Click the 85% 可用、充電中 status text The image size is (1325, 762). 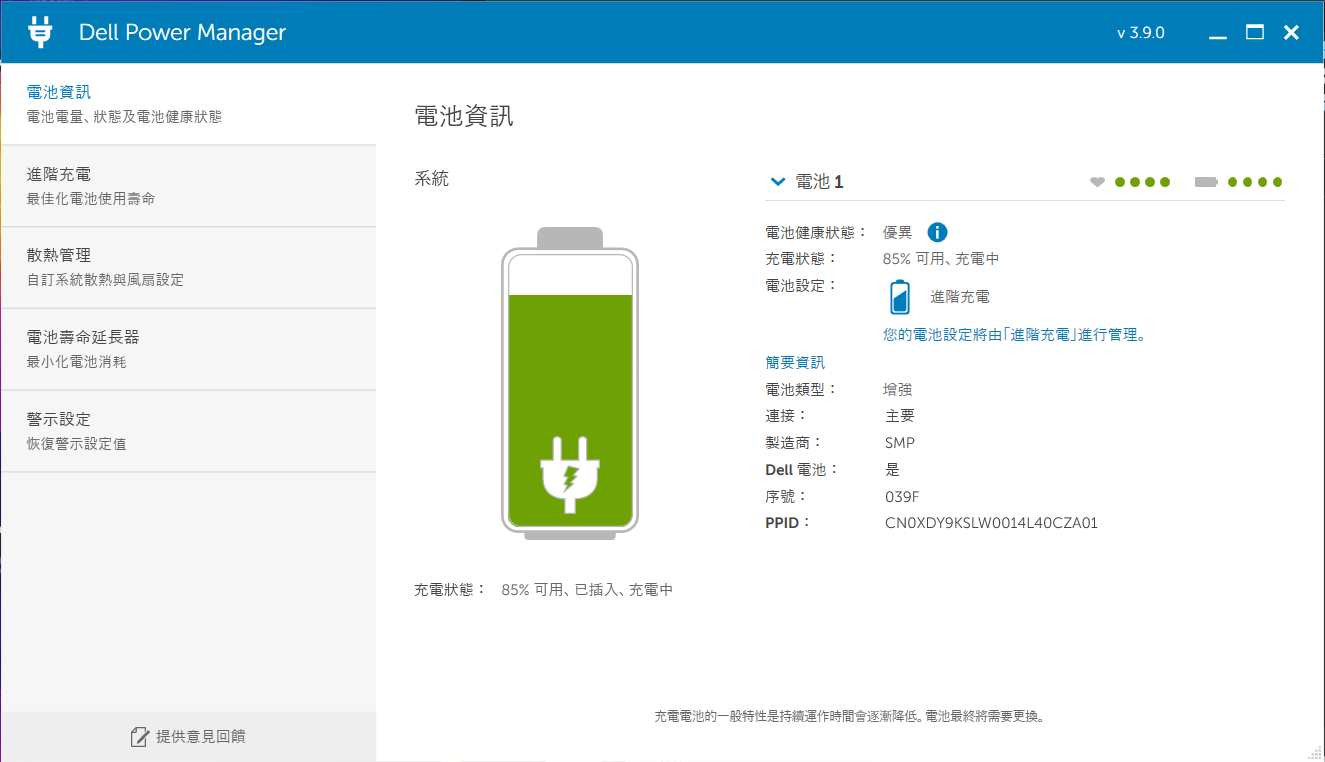pos(941,259)
